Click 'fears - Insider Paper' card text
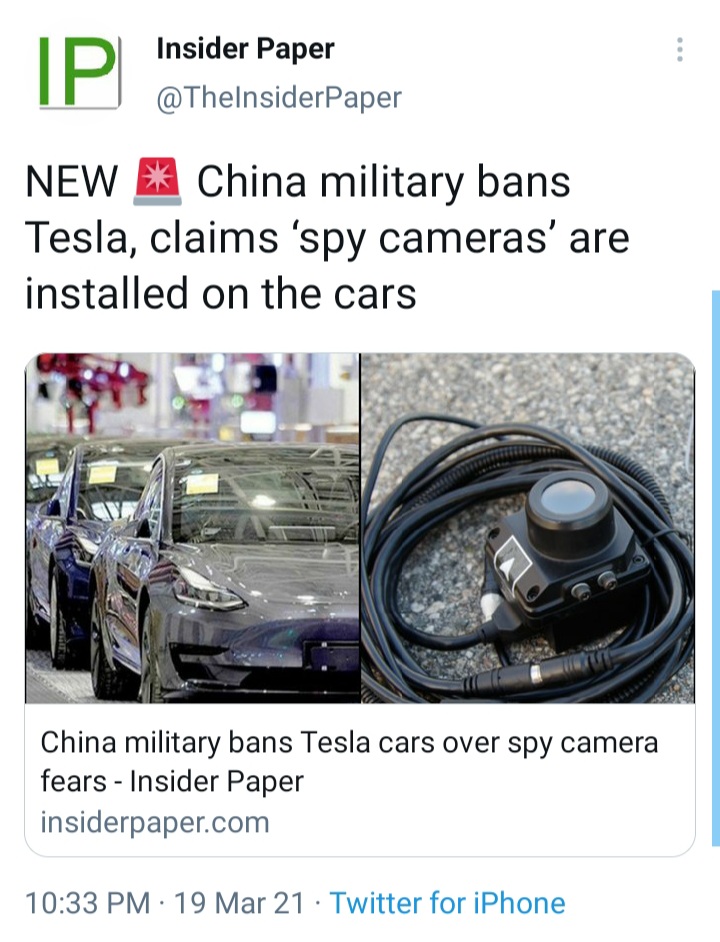This screenshot has width=720, height=942. [x=172, y=782]
